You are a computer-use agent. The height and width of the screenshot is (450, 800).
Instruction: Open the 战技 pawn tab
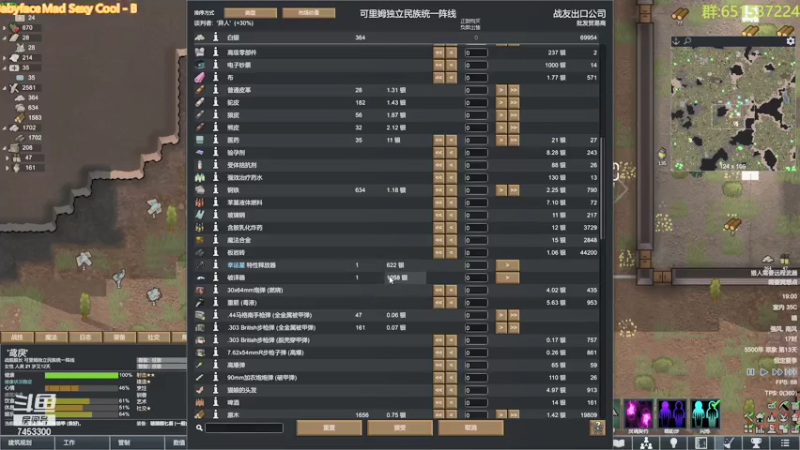pos(17,337)
